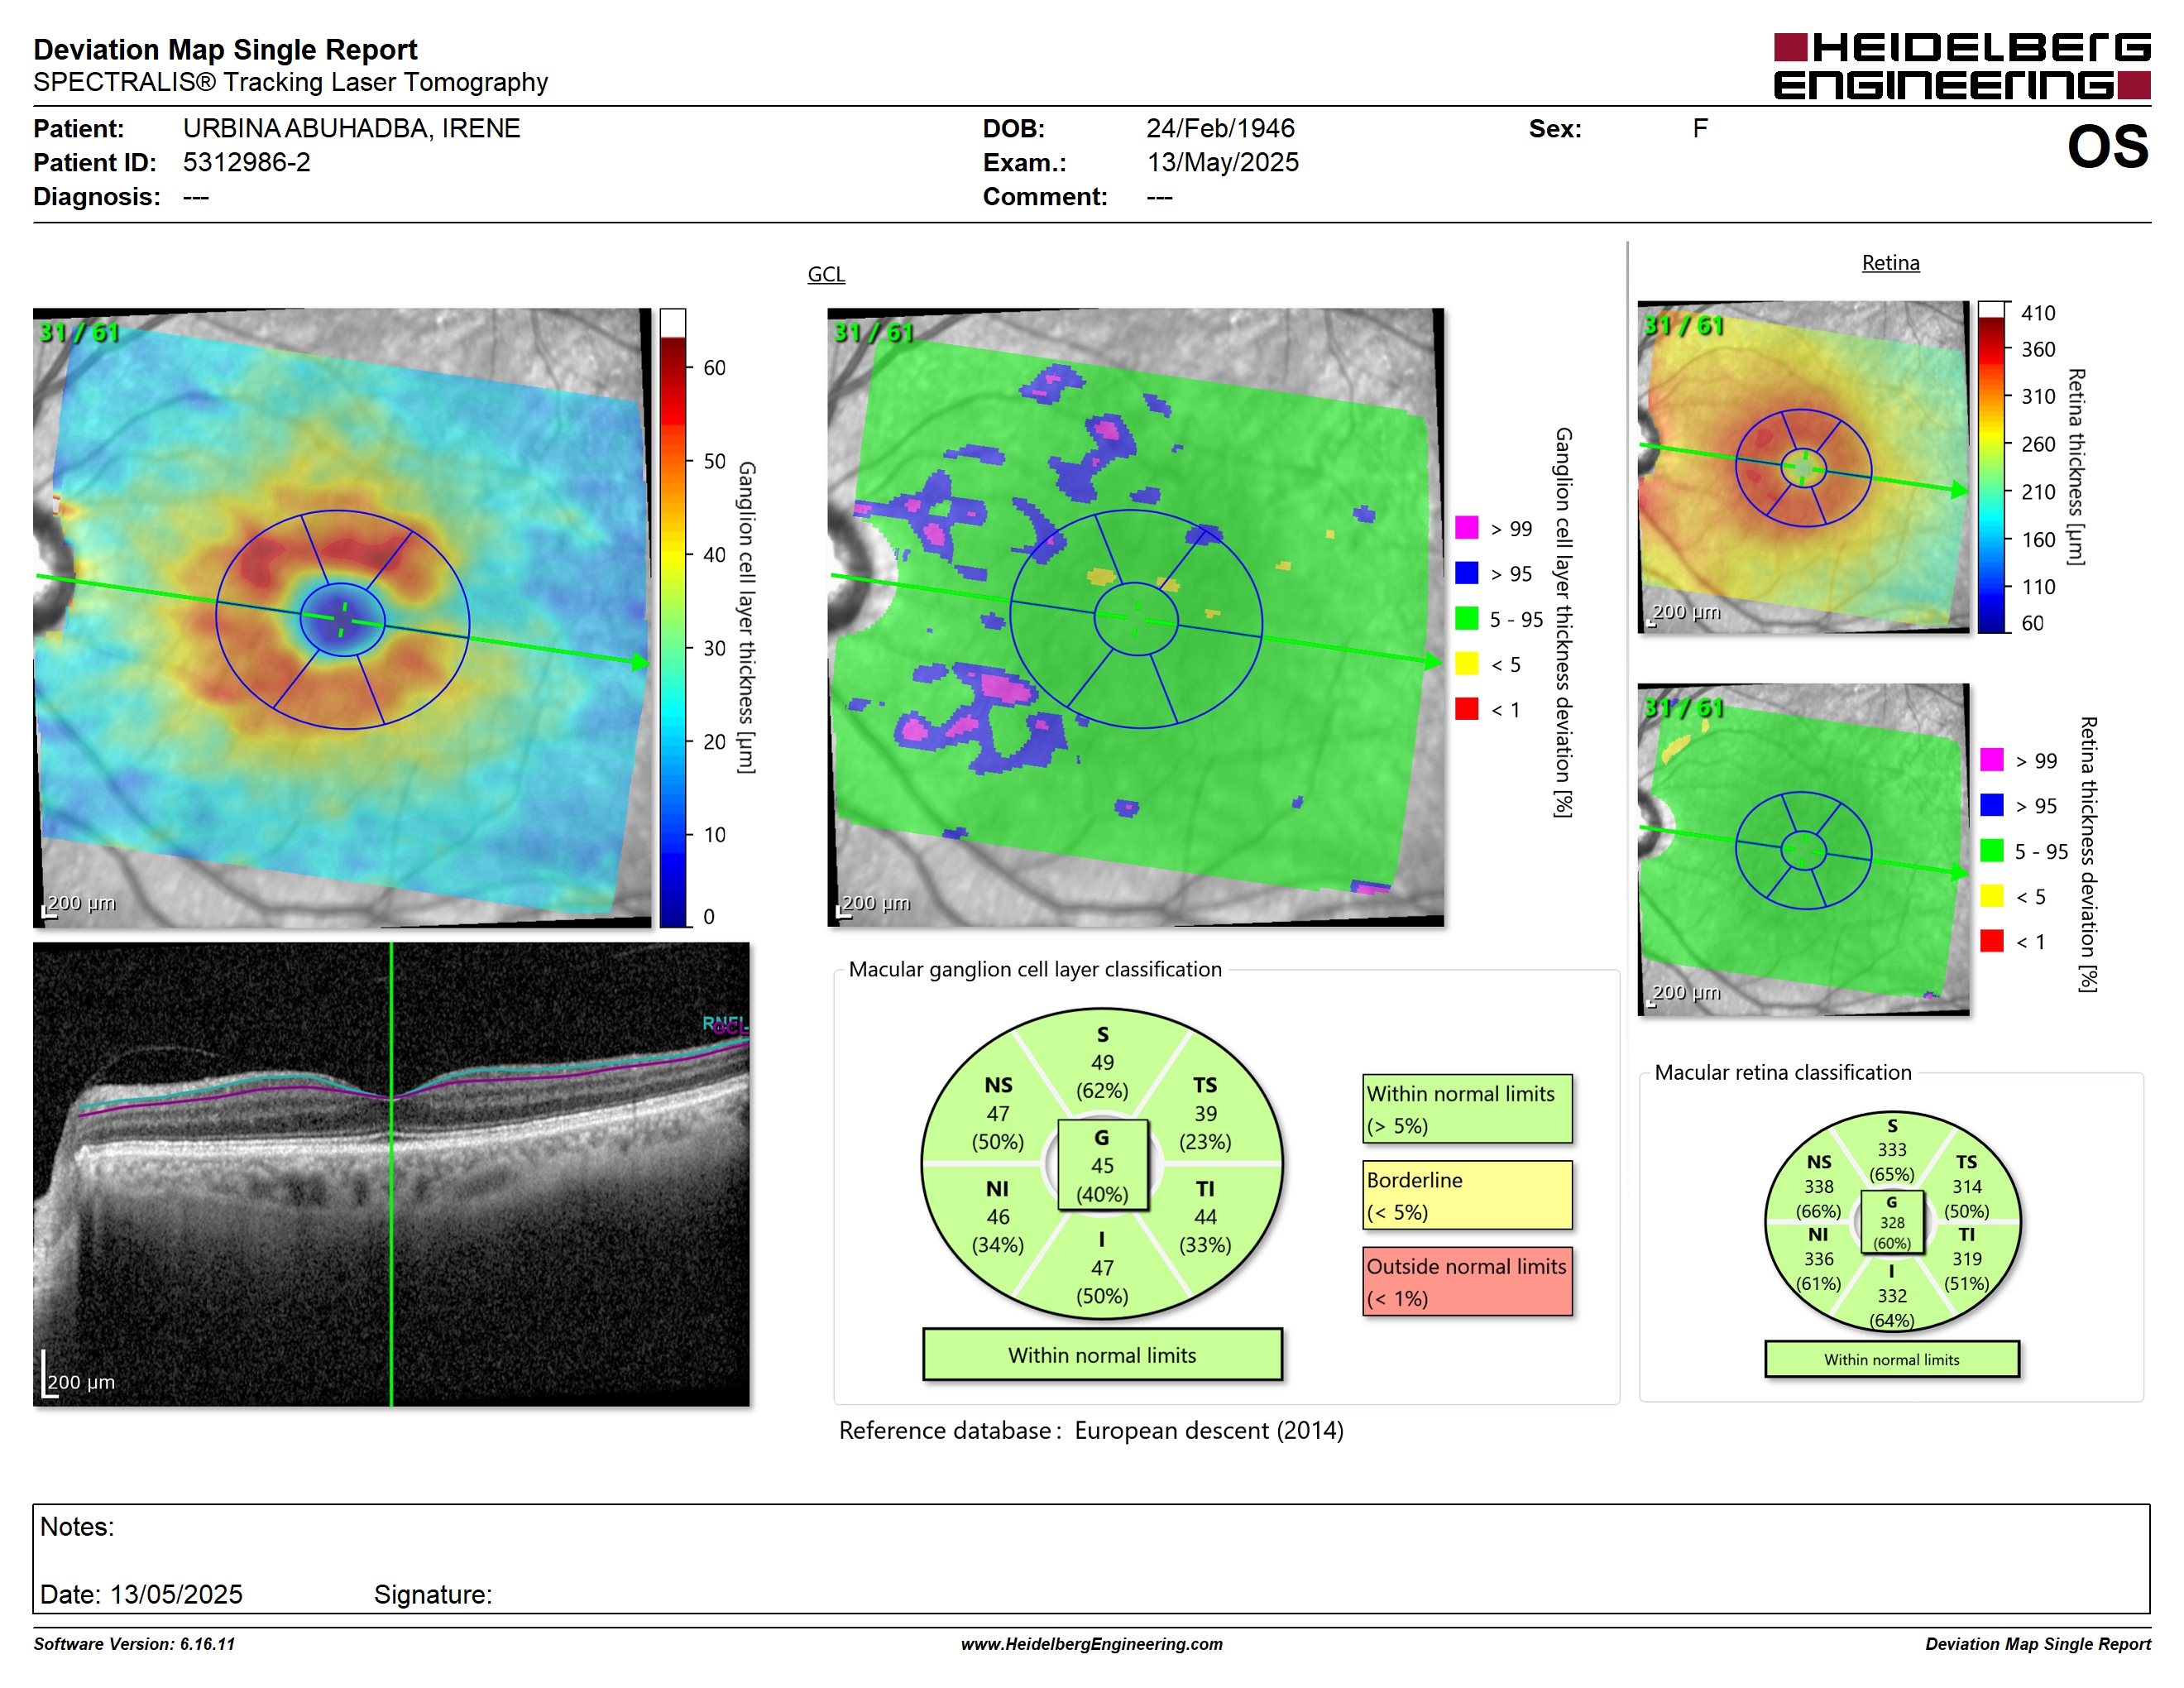Viewport: 2184px width, 1688px height.
Task: Click the green Within normal limits (> 5%) legend box
Action: point(1467,1109)
